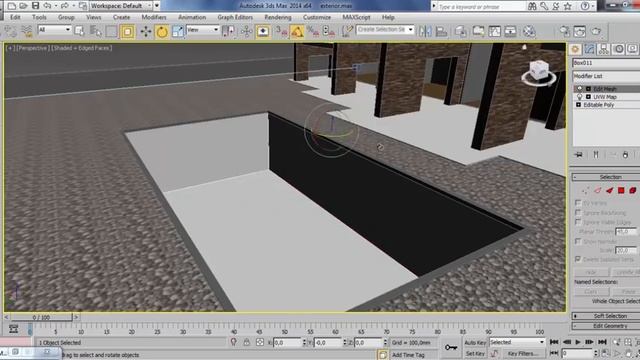Open the Selected key filter dropdown

[517, 342]
